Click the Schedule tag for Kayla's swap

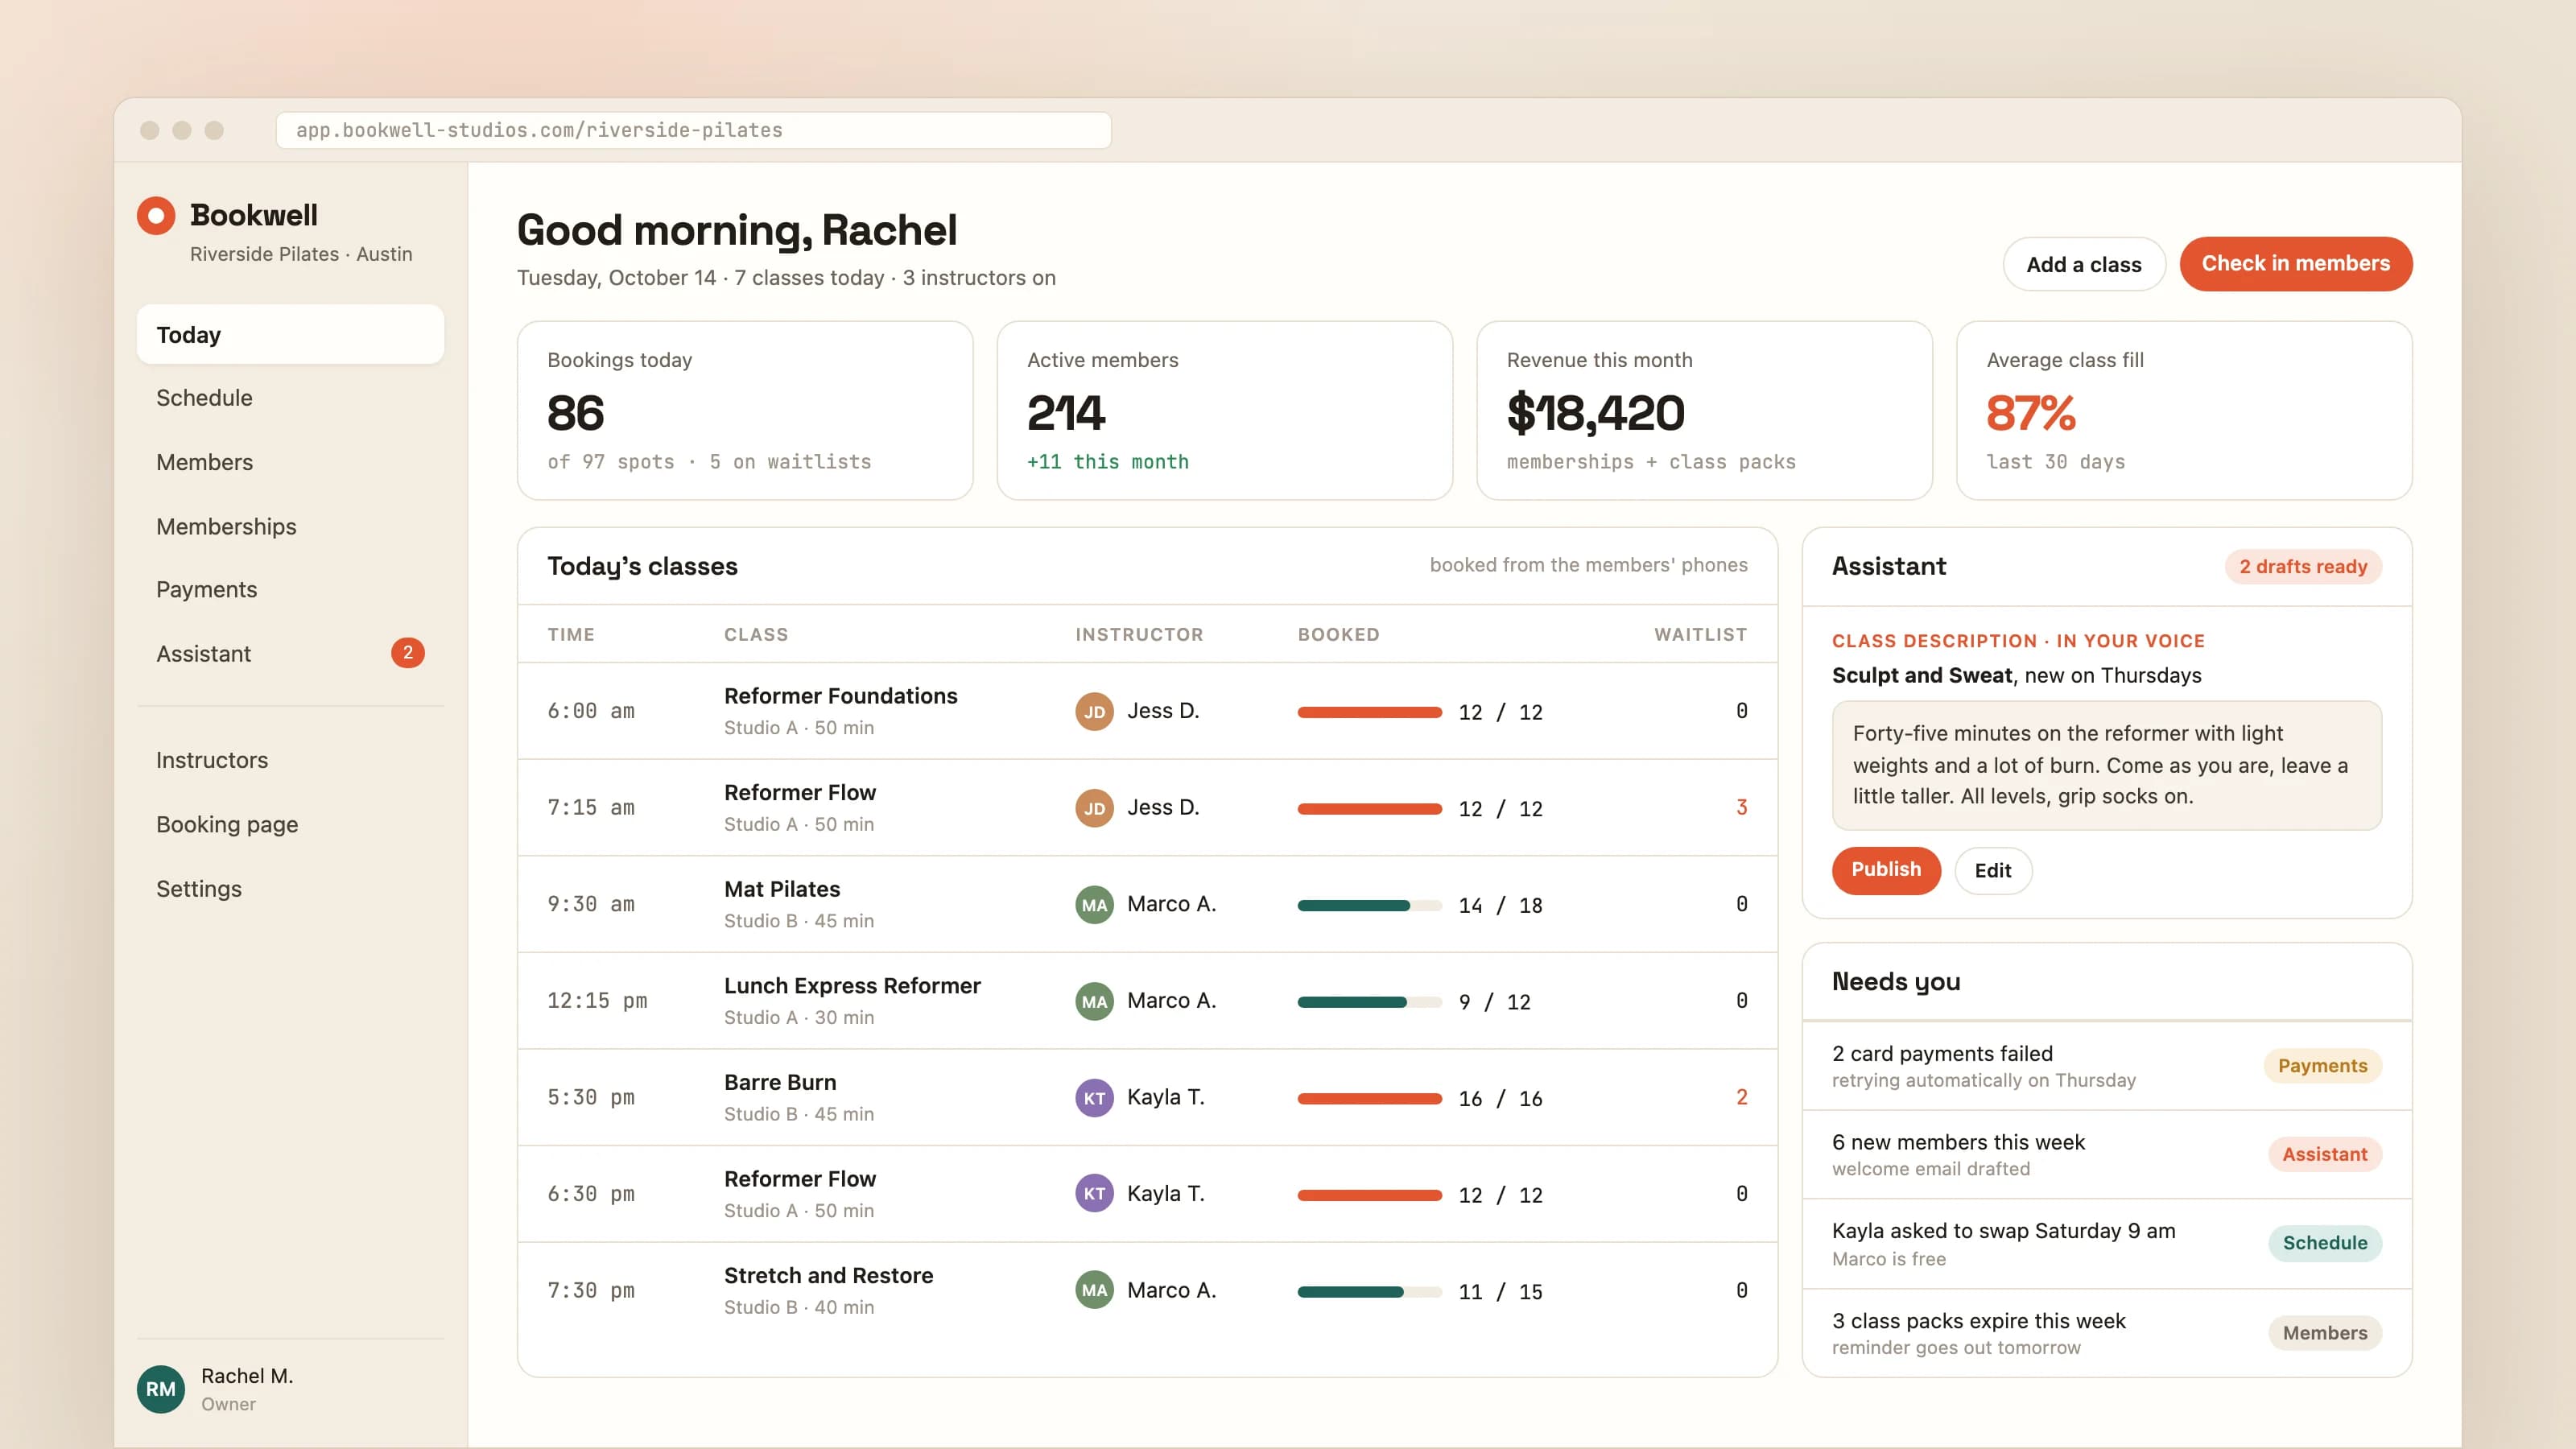(2324, 1243)
